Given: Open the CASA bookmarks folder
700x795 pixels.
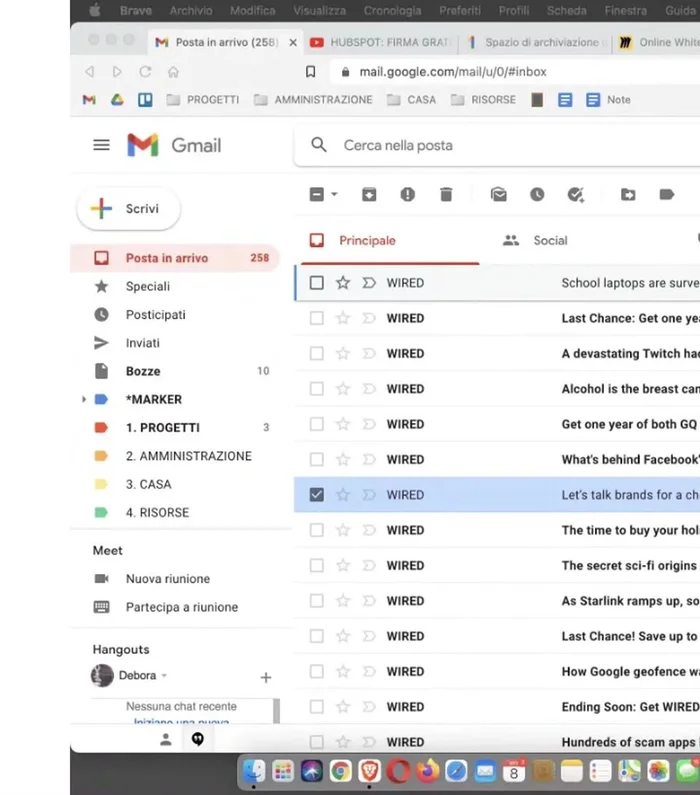Looking at the screenshot, I should tap(411, 100).
